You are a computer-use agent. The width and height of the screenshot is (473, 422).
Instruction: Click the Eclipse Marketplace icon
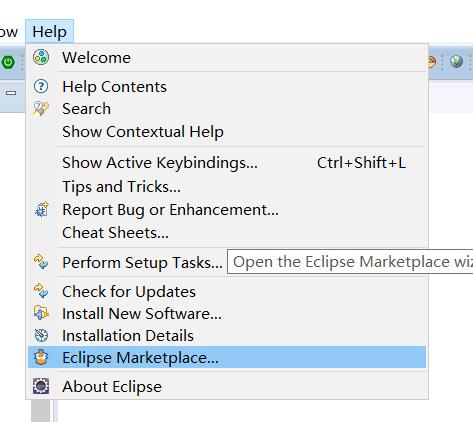point(41,357)
